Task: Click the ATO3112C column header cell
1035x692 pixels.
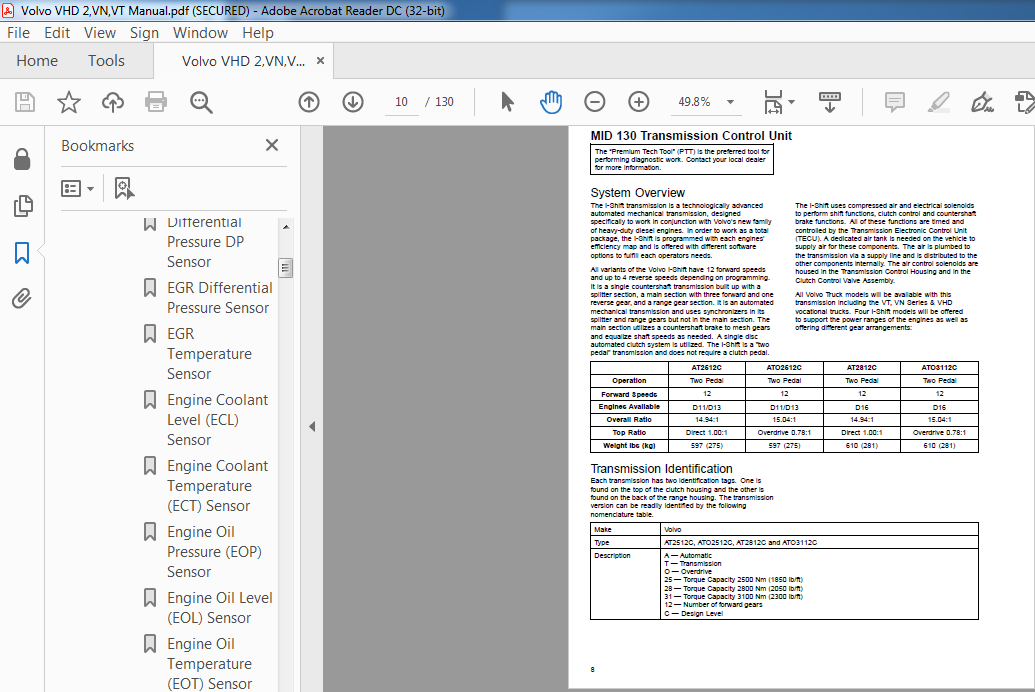Action: (939, 368)
